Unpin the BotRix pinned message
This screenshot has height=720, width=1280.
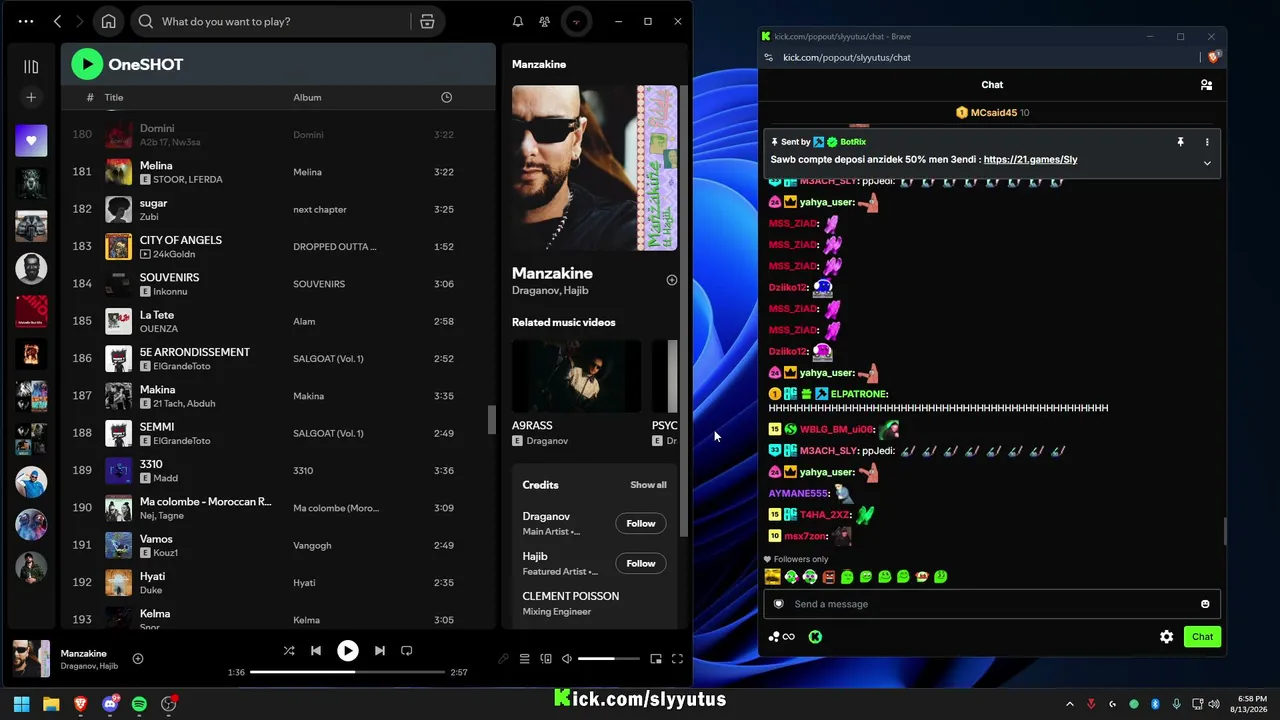[x=1180, y=142]
